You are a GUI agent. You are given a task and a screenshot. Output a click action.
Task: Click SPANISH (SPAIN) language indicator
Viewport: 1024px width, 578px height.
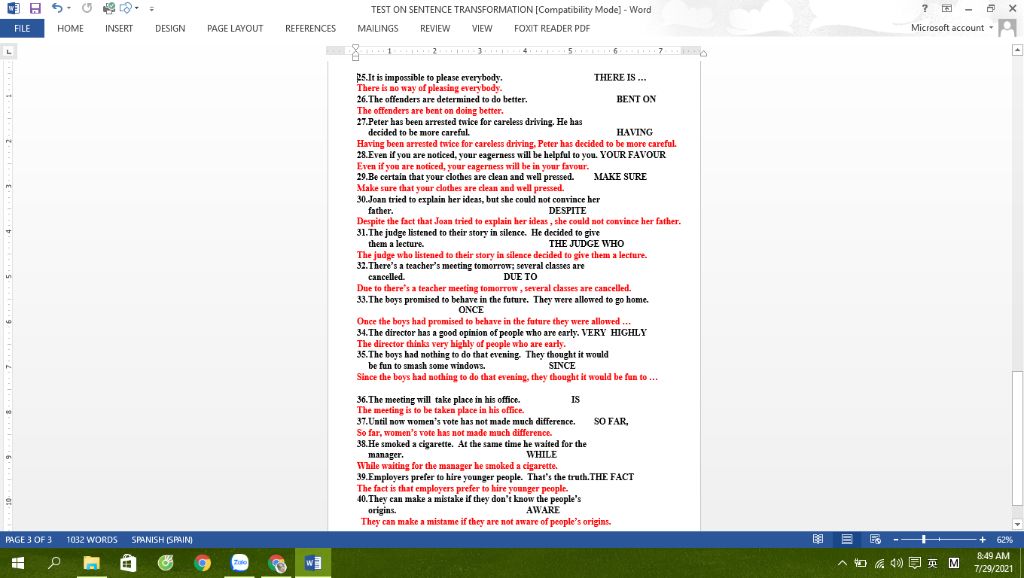pyautogui.click(x=162, y=539)
